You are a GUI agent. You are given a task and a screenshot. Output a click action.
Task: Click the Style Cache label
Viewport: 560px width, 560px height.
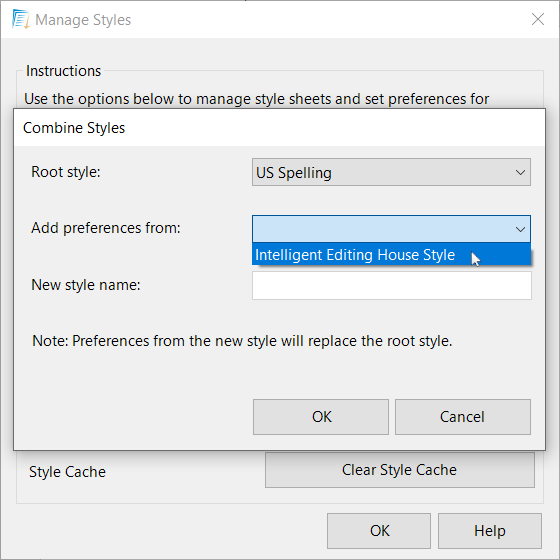[67, 472]
